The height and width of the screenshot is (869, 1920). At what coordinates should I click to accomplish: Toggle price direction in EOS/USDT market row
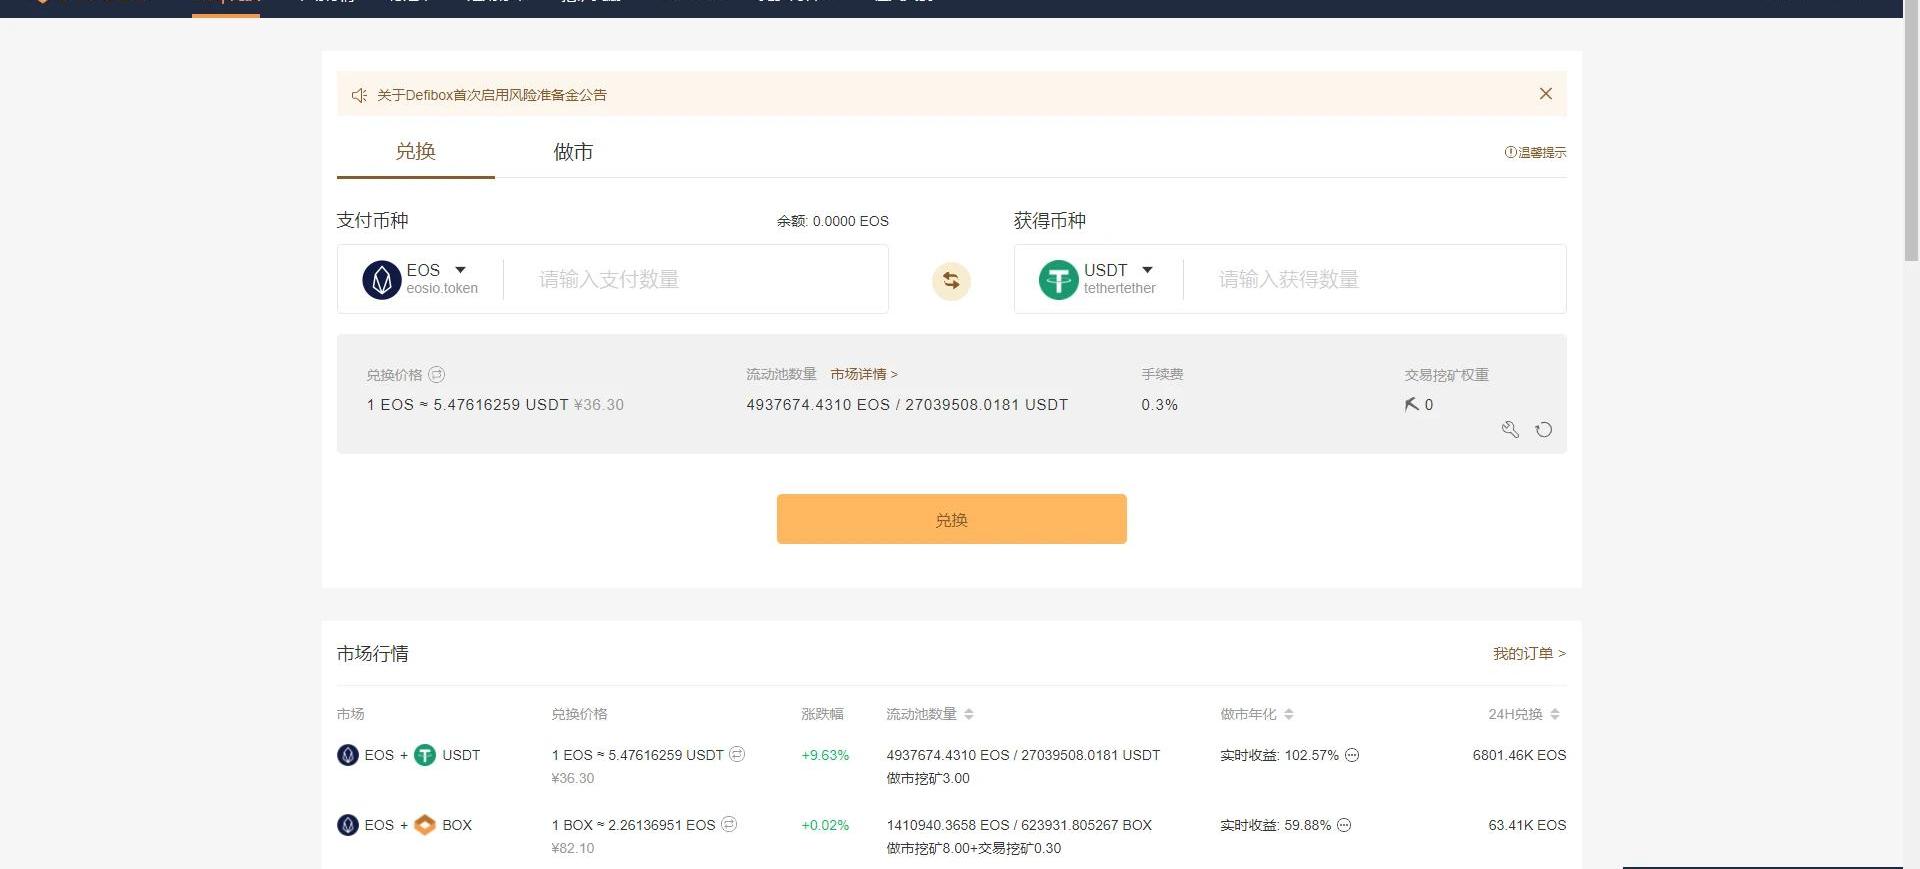click(737, 754)
